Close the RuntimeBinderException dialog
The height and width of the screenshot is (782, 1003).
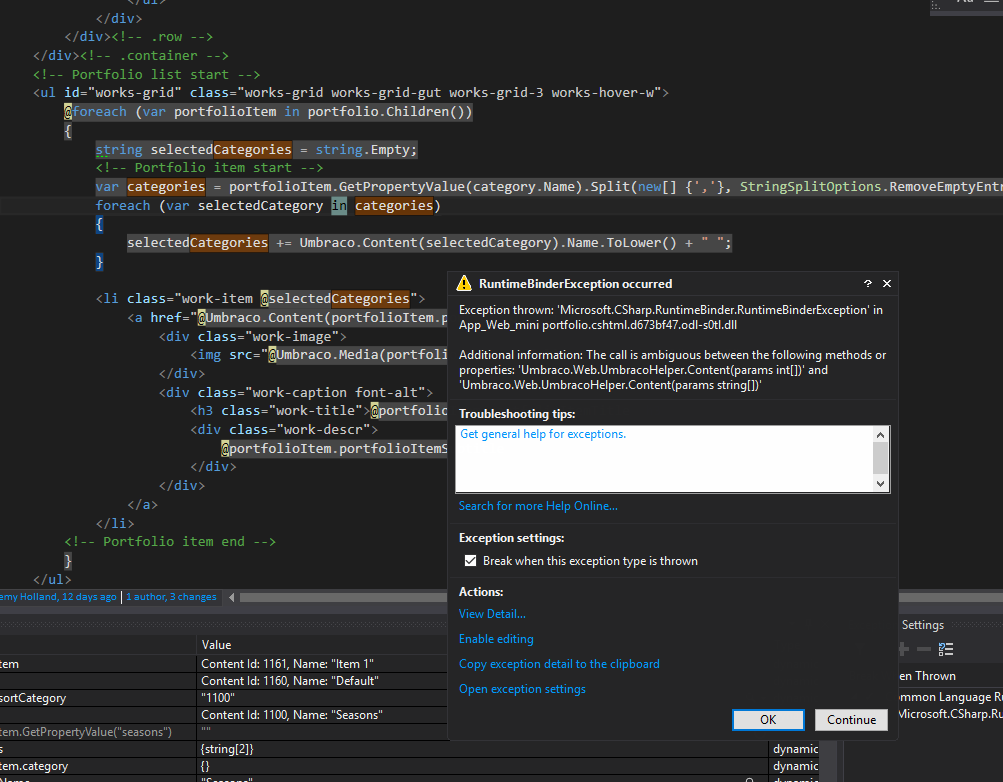(x=887, y=283)
